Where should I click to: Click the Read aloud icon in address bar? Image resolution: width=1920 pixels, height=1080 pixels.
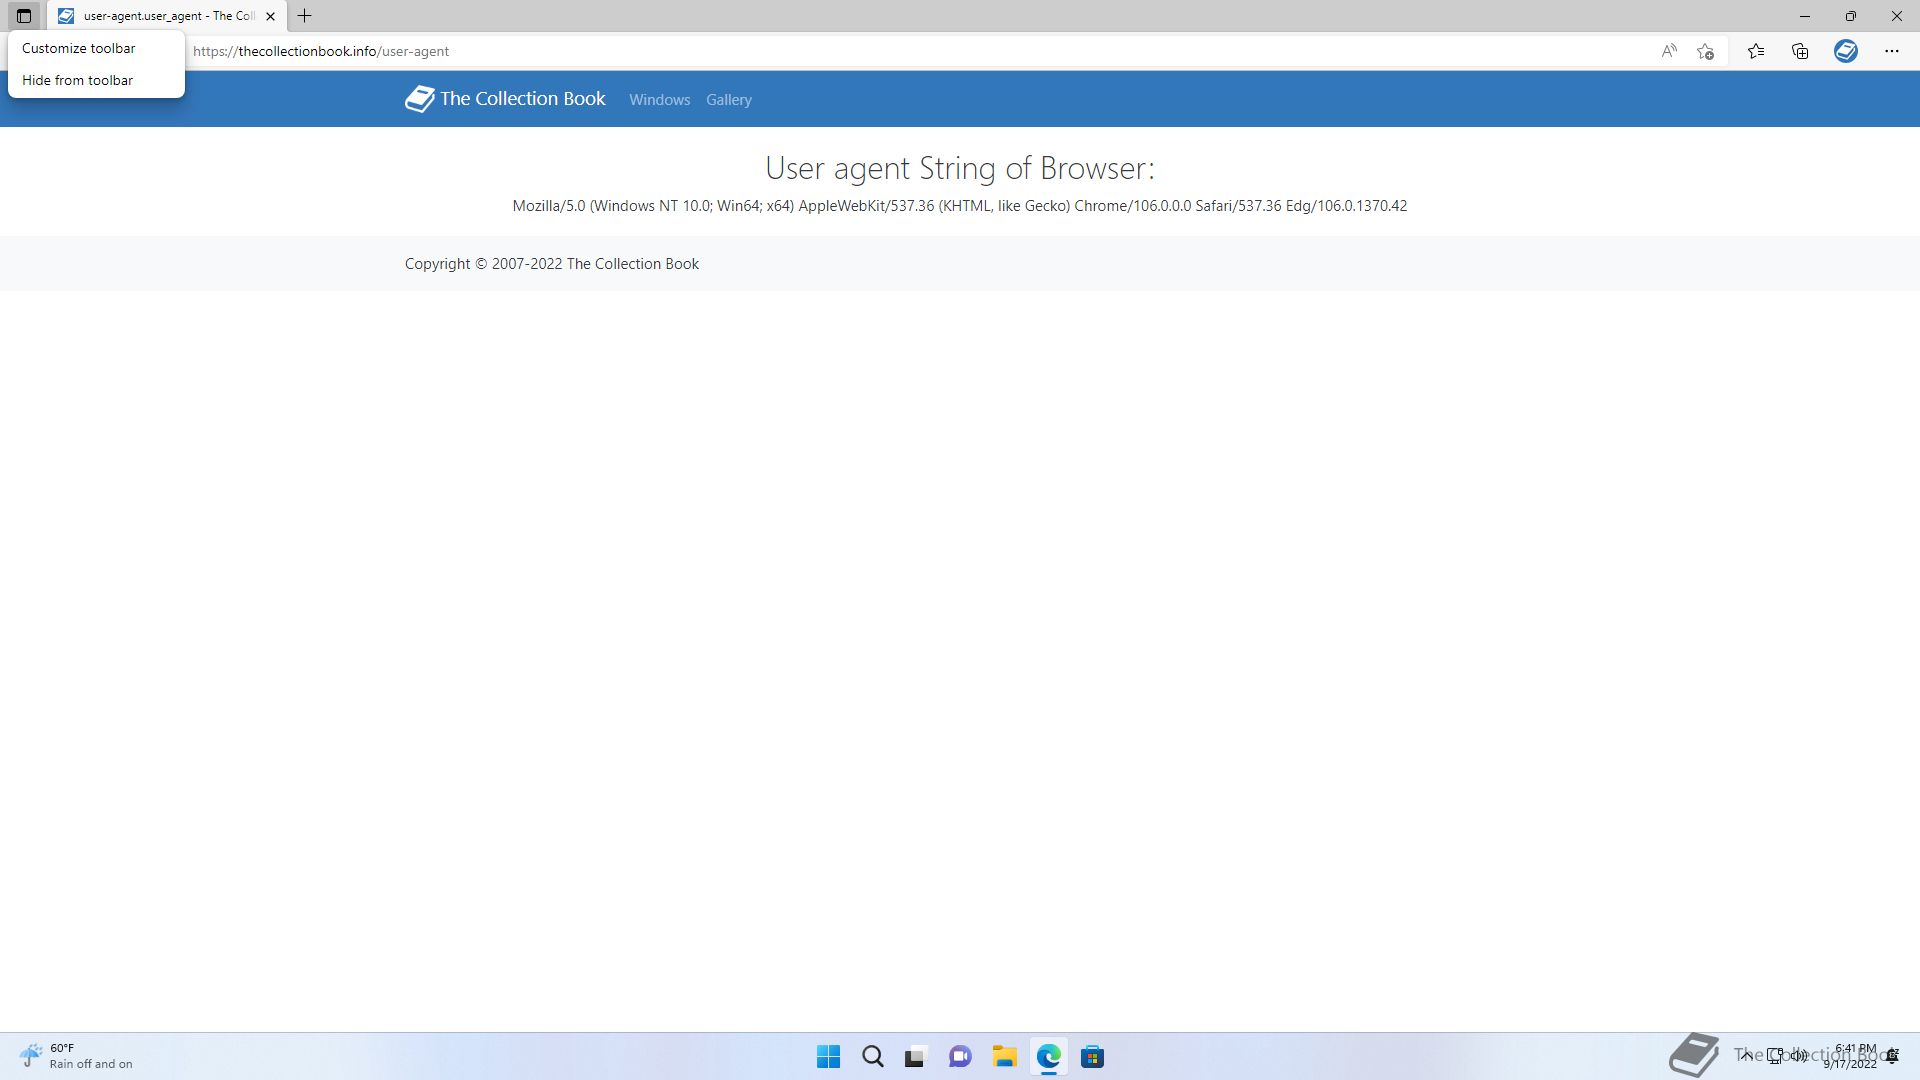coord(1668,51)
